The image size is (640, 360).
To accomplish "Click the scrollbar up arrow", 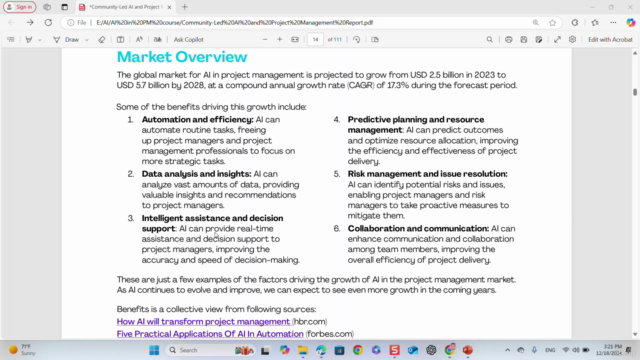I will pyautogui.click(x=635, y=53).
